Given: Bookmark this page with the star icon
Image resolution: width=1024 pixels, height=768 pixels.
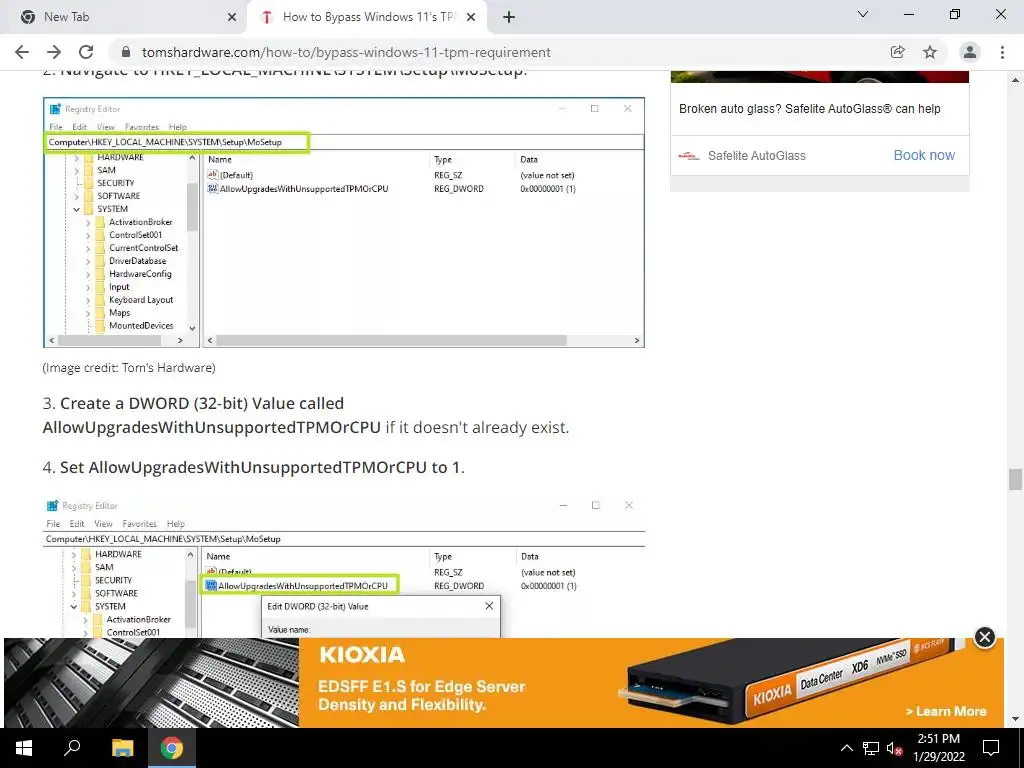Looking at the screenshot, I should coord(930,52).
